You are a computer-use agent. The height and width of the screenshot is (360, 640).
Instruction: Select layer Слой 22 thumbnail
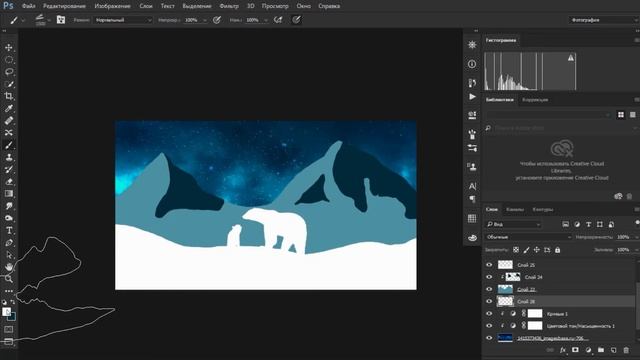(x=505, y=289)
